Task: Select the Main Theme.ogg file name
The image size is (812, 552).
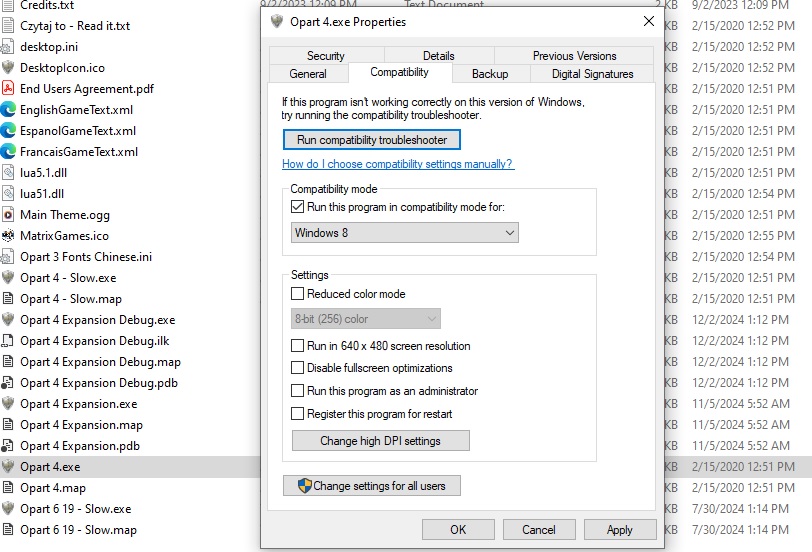Action: (x=65, y=215)
